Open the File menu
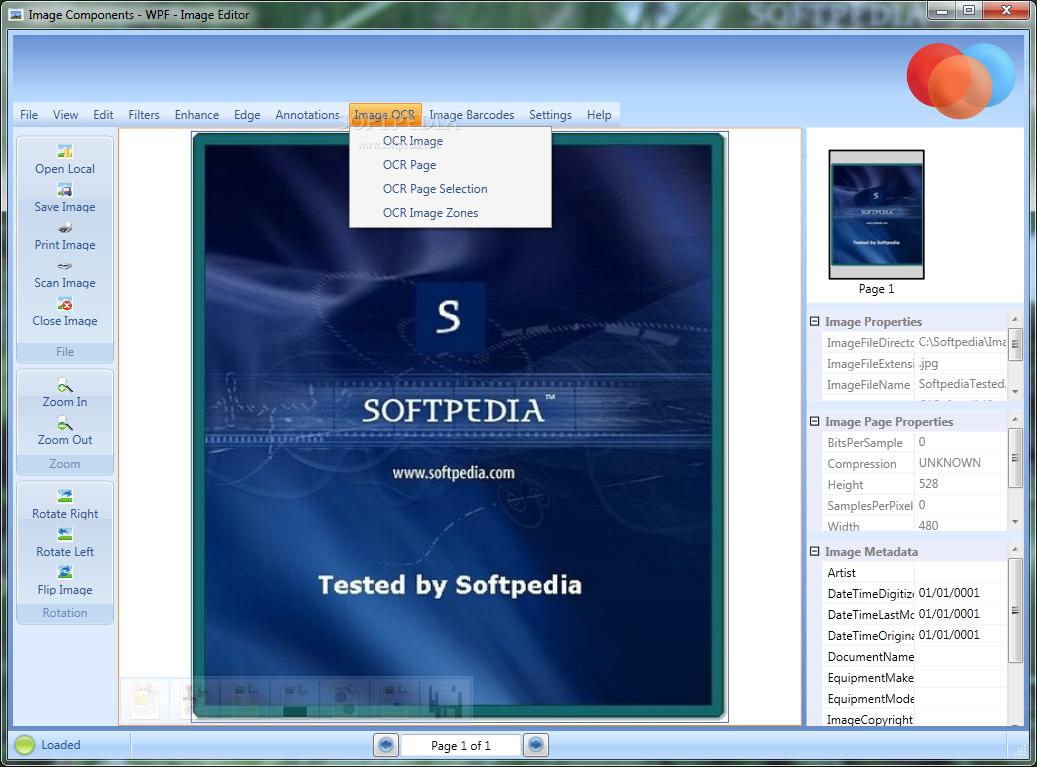The image size is (1037, 767). pos(29,114)
